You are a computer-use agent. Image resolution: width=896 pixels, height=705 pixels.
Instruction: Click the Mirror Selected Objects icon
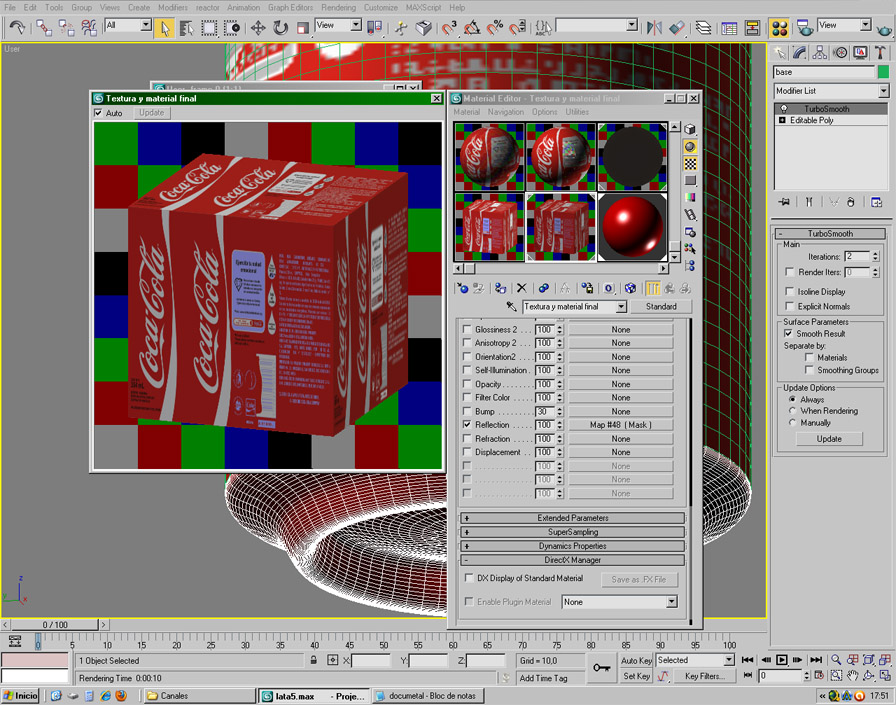tap(654, 27)
